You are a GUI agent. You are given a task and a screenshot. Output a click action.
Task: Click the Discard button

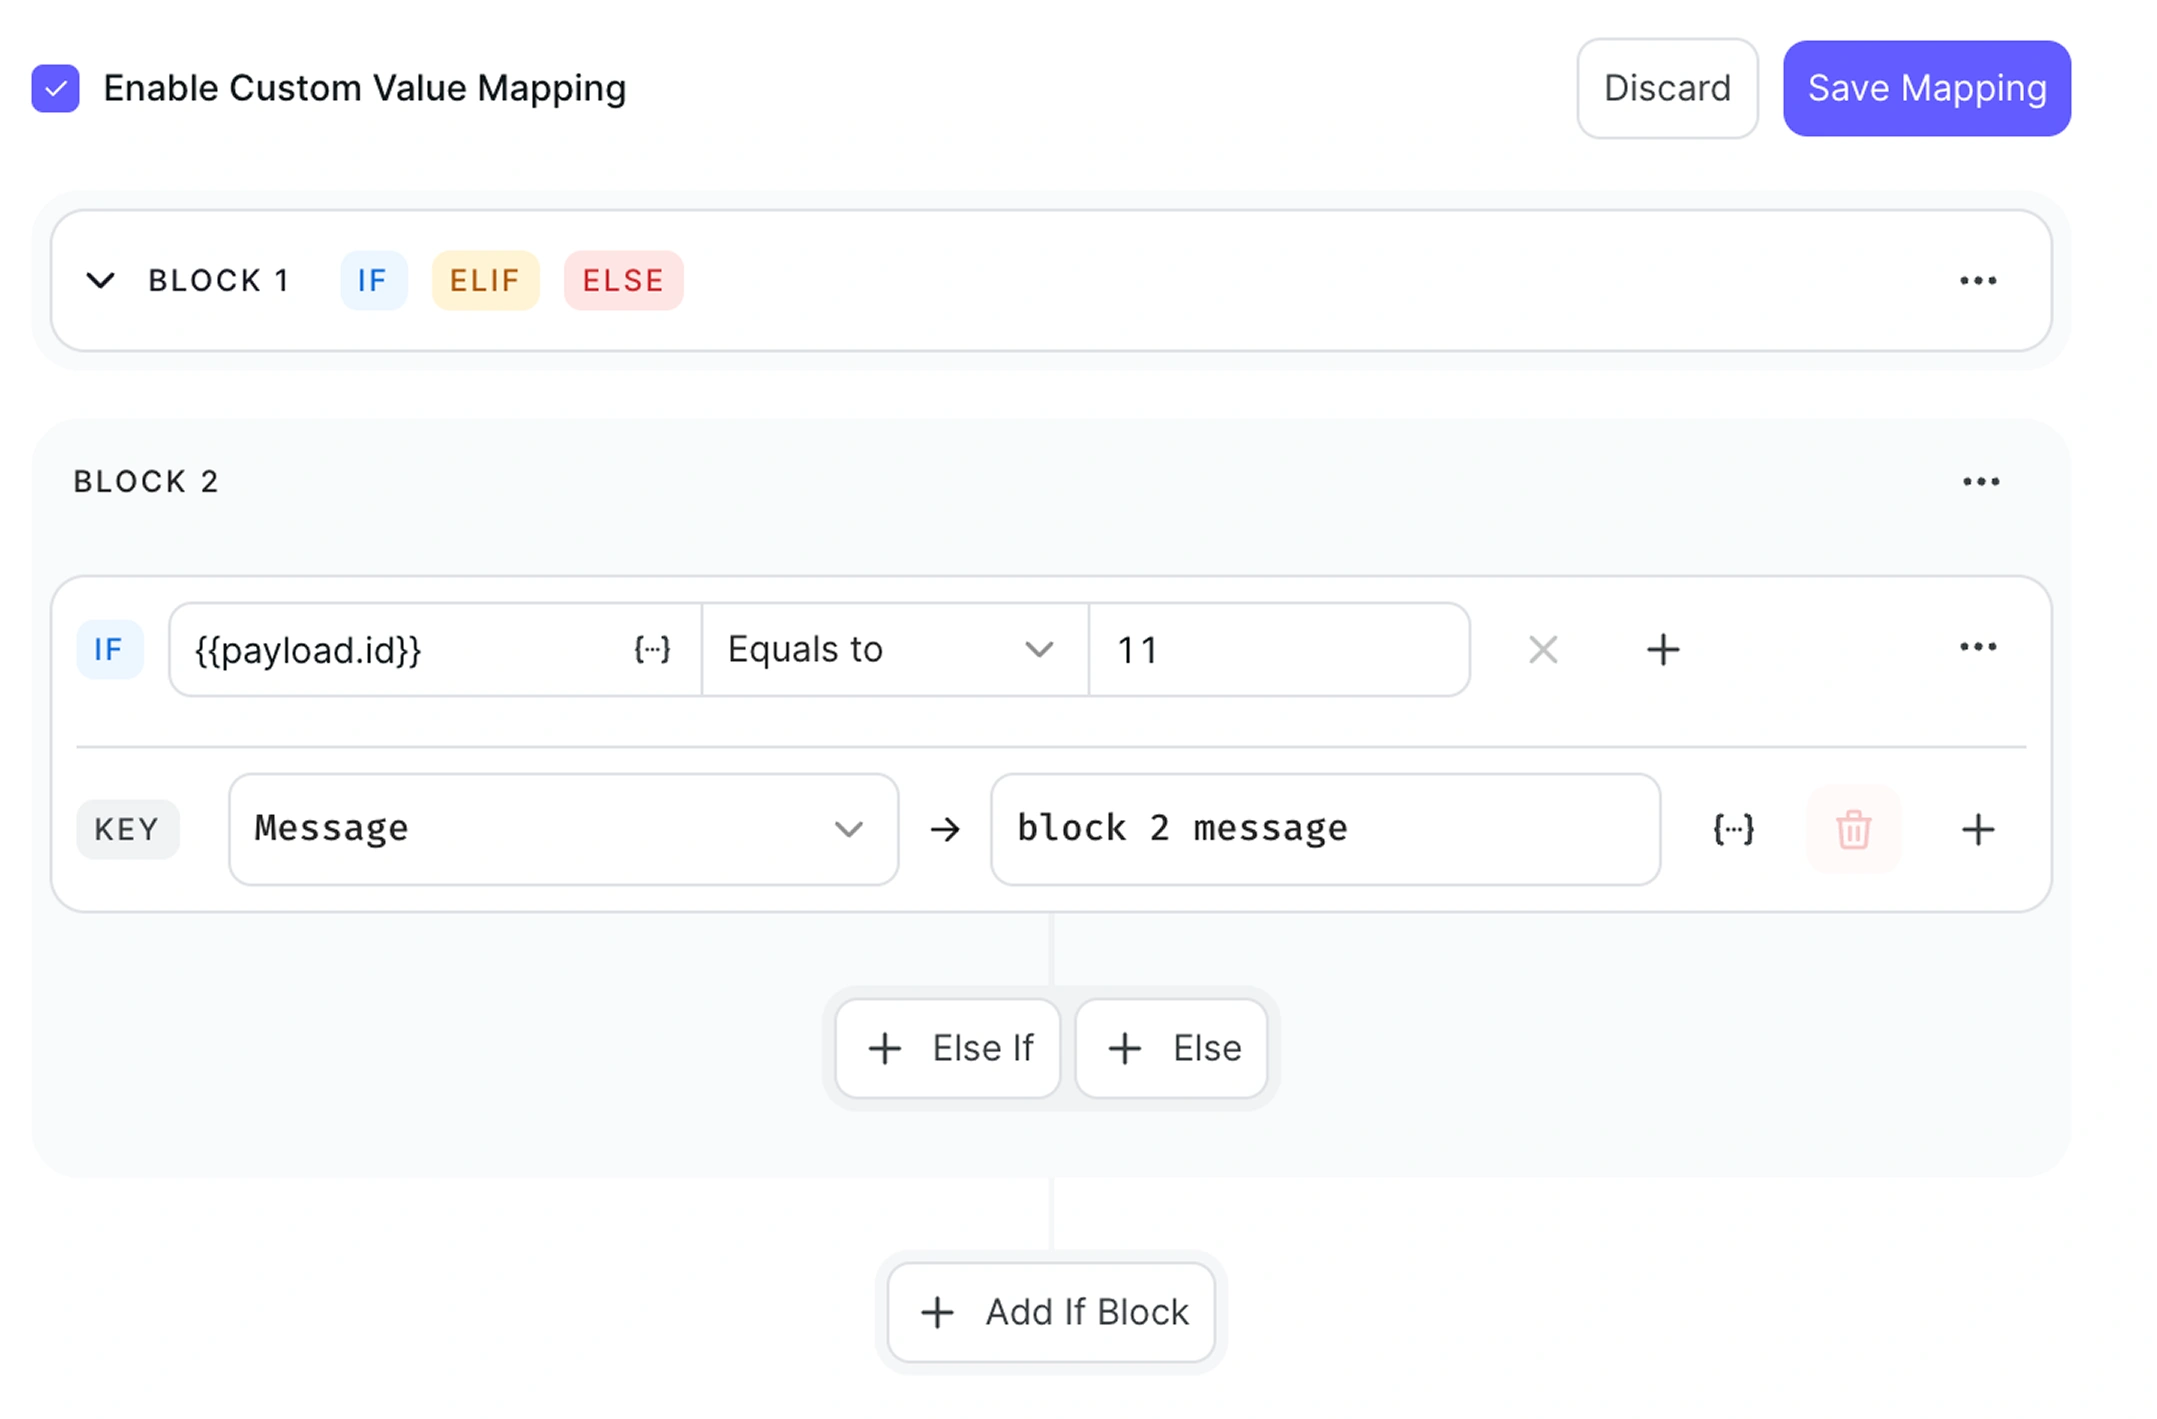click(x=1666, y=89)
